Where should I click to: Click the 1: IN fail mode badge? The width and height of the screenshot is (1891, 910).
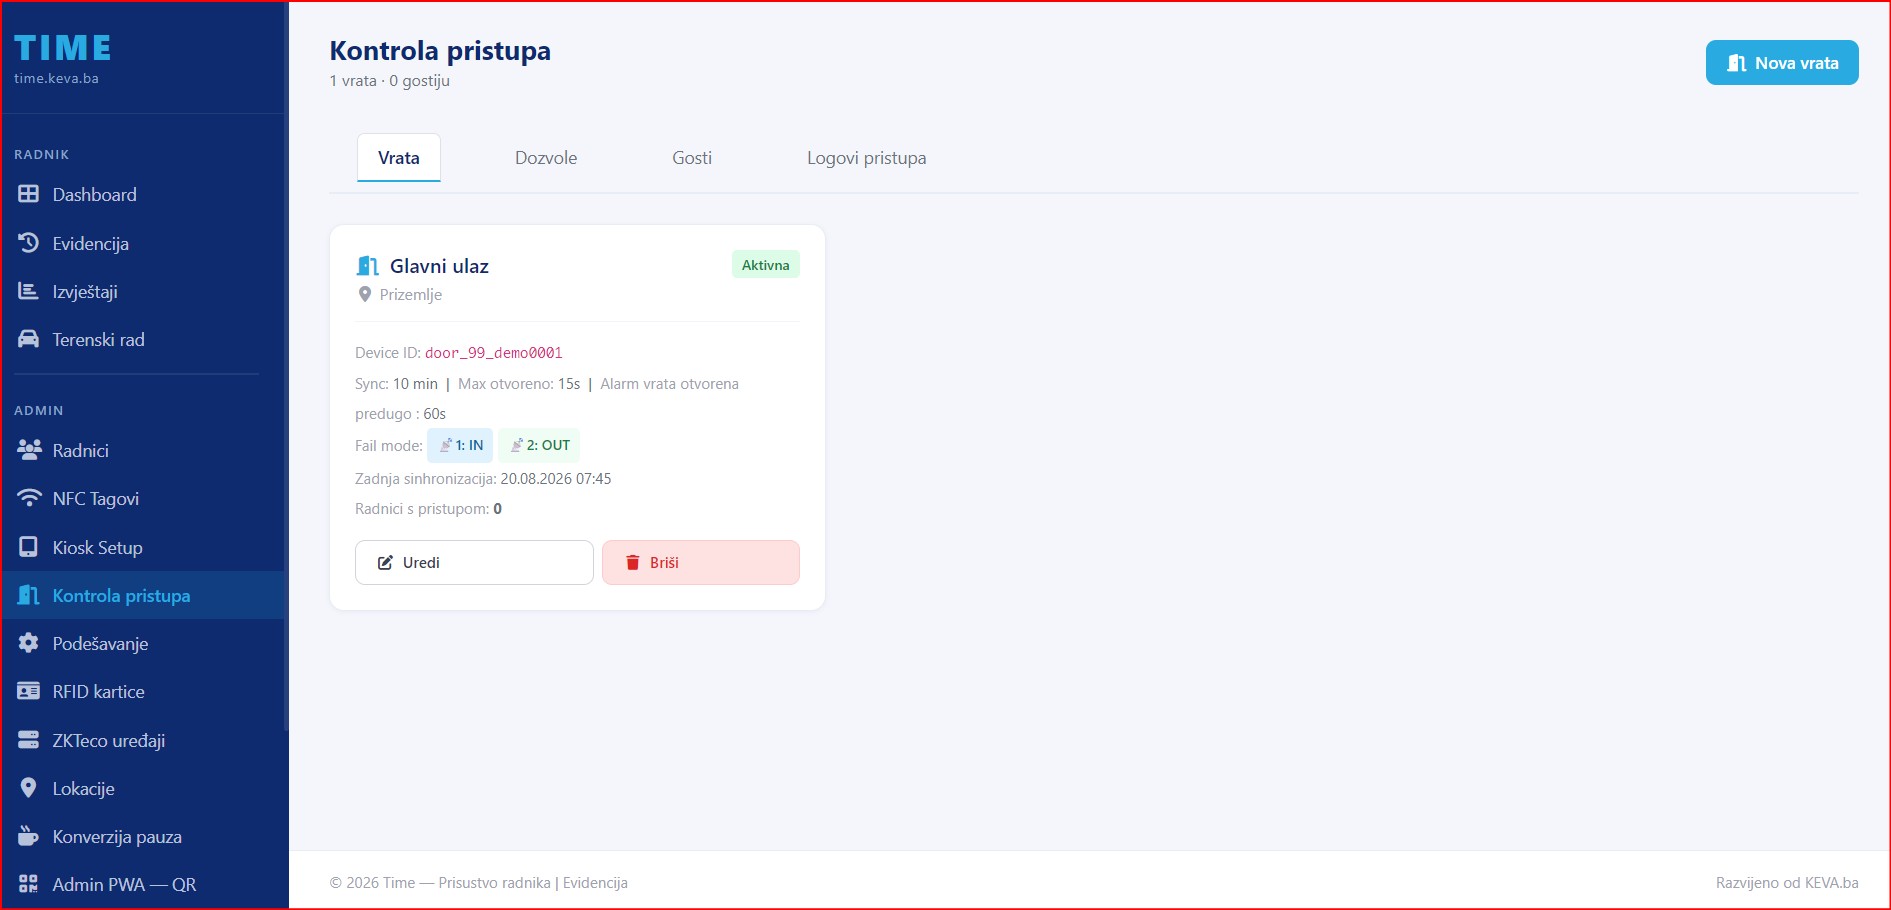click(x=460, y=445)
